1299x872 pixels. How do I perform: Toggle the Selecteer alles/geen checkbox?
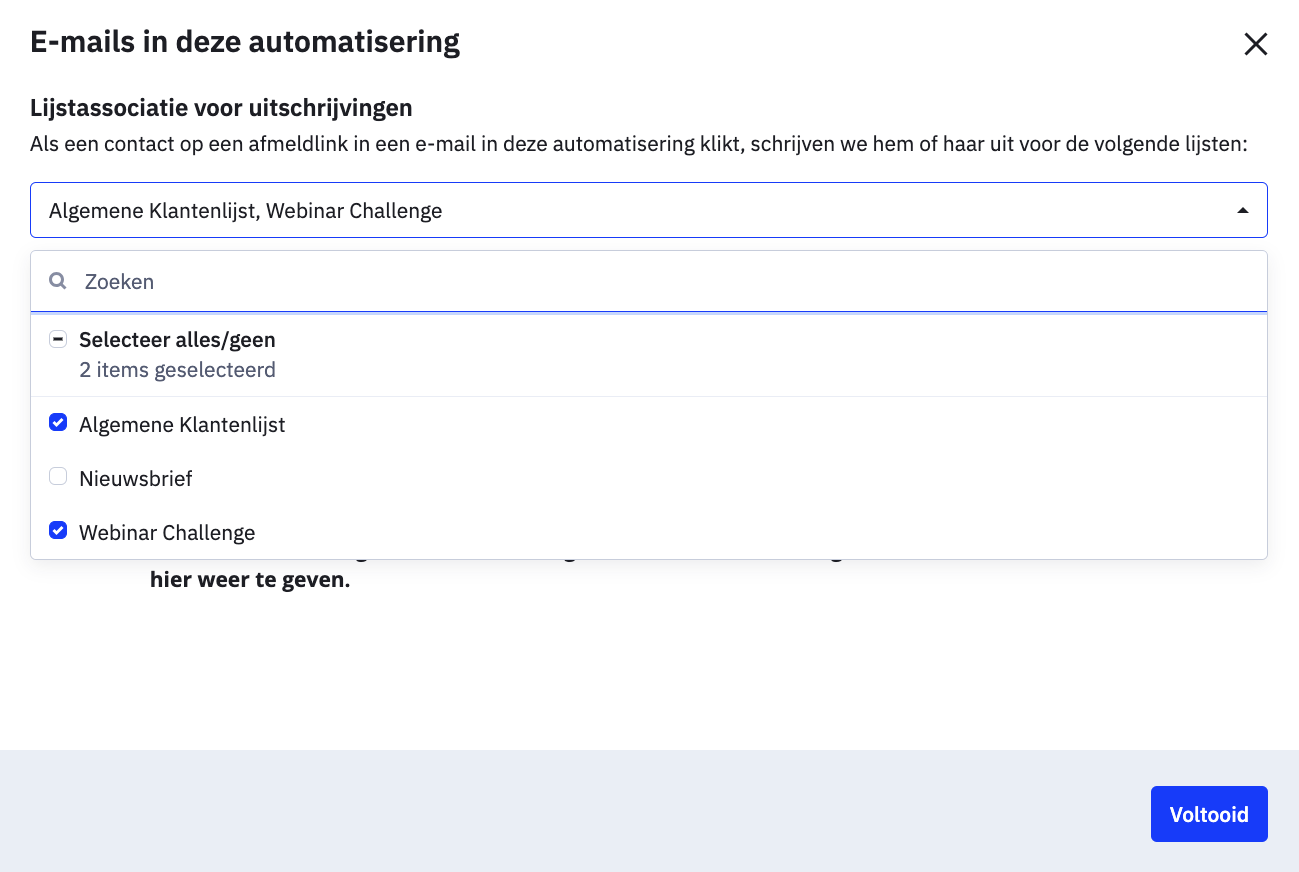click(58, 340)
